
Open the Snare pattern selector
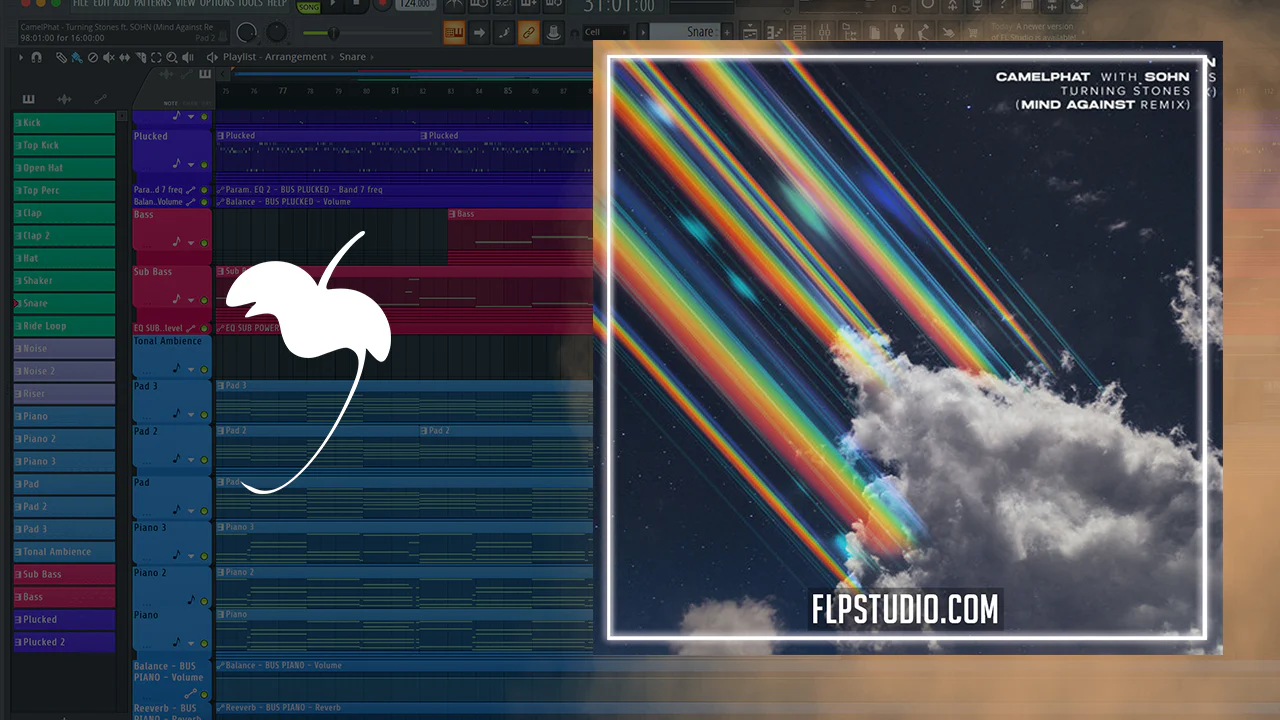click(691, 32)
